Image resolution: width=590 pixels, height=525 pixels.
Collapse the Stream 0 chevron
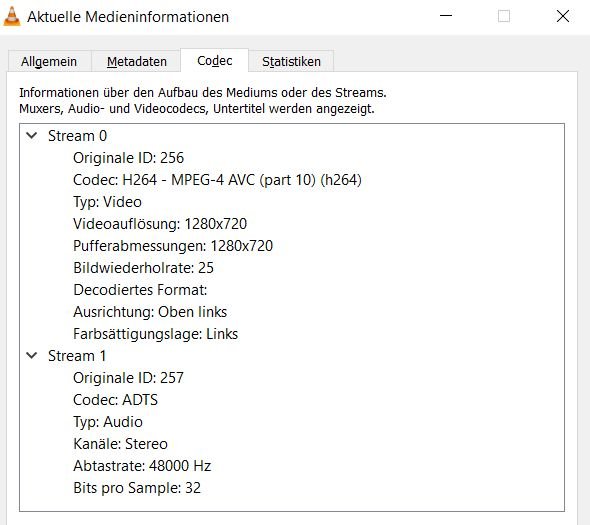click(x=32, y=135)
